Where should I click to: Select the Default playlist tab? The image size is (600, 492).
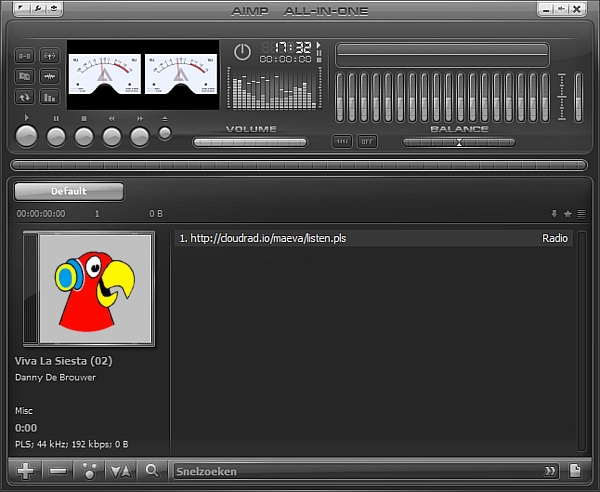pyautogui.click(x=69, y=191)
